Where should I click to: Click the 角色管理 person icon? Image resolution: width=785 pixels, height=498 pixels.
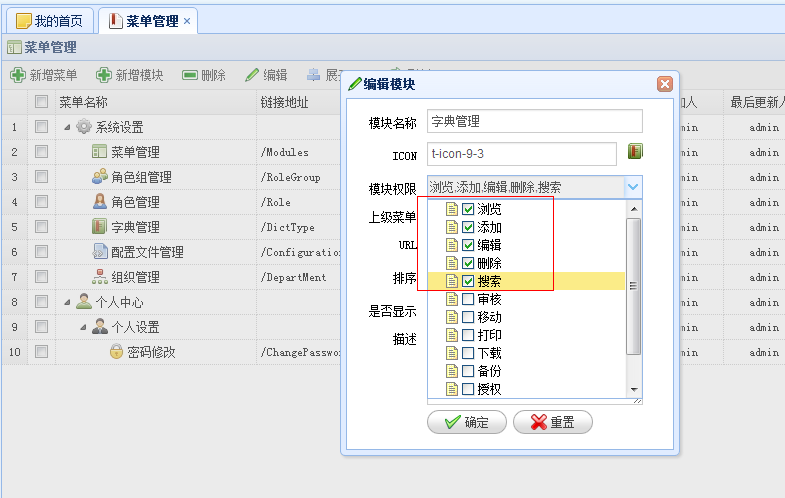tap(100, 201)
